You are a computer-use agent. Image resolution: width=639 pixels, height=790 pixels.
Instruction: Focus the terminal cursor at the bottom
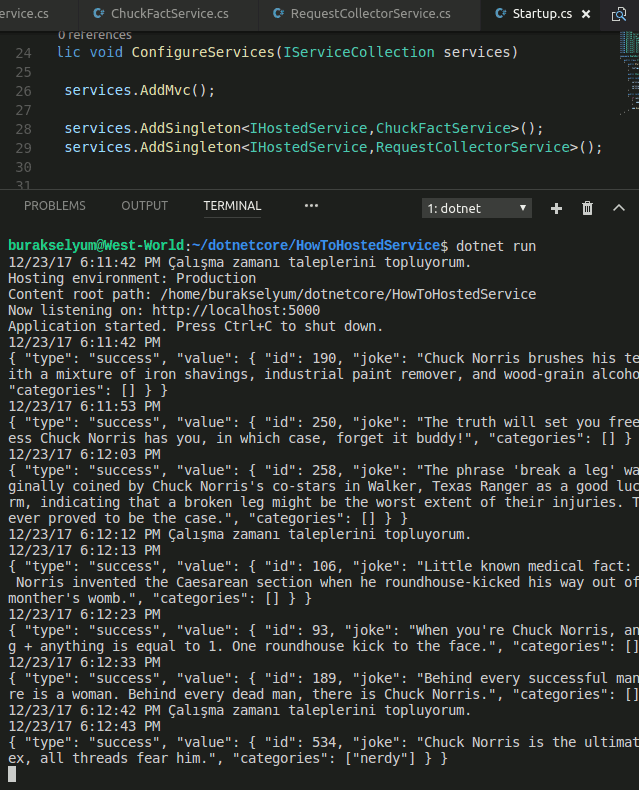12,773
